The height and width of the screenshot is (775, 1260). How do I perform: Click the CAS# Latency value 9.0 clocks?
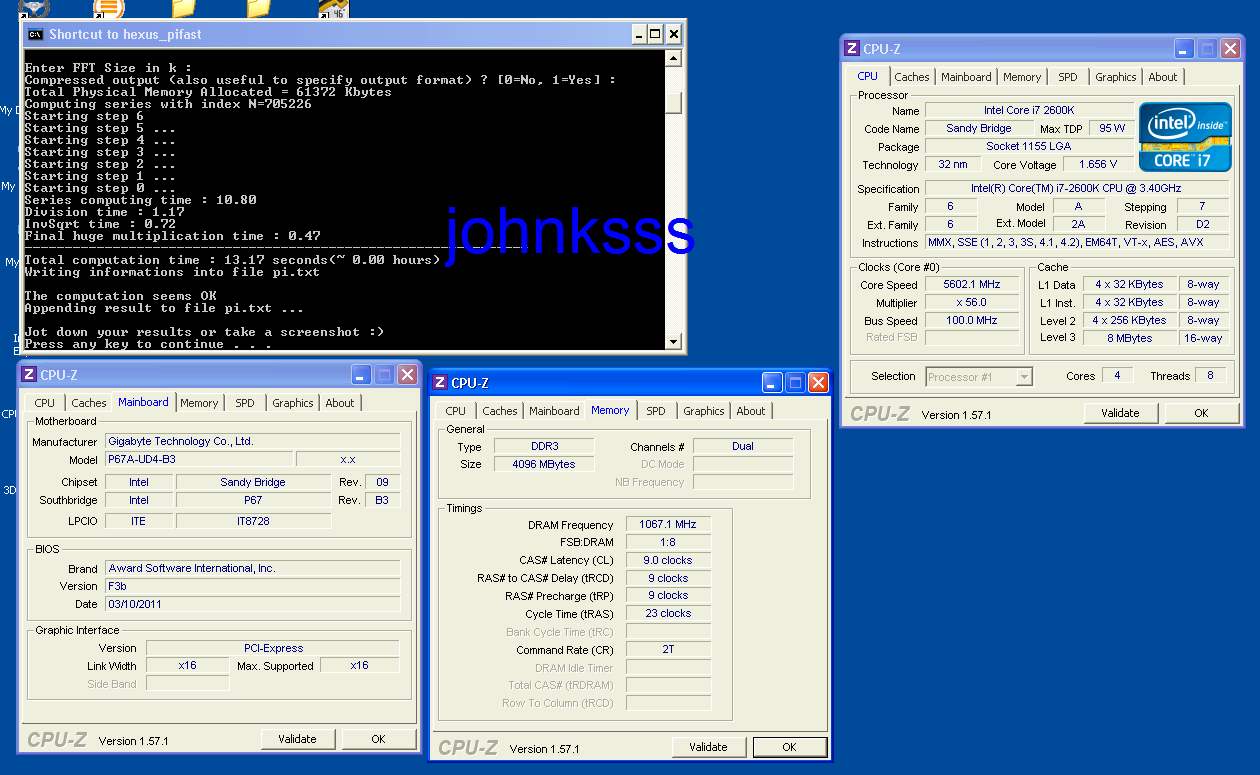pyautogui.click(x=668, y=560)
